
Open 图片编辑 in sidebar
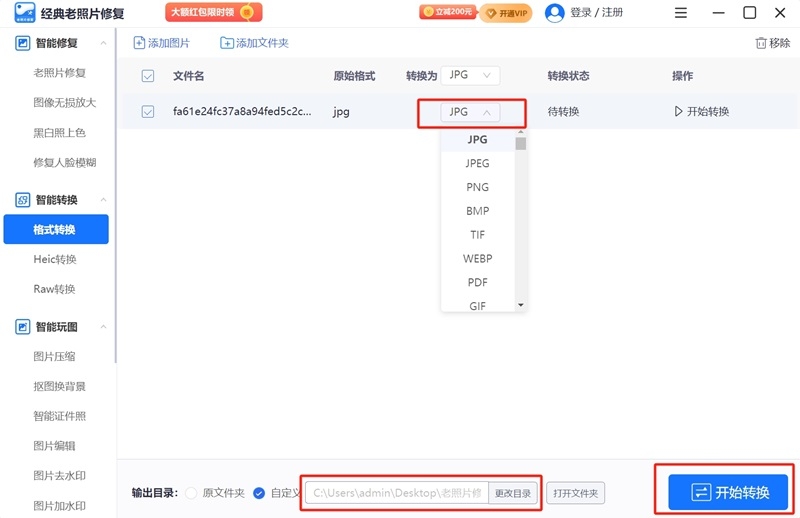coord(54,446)
